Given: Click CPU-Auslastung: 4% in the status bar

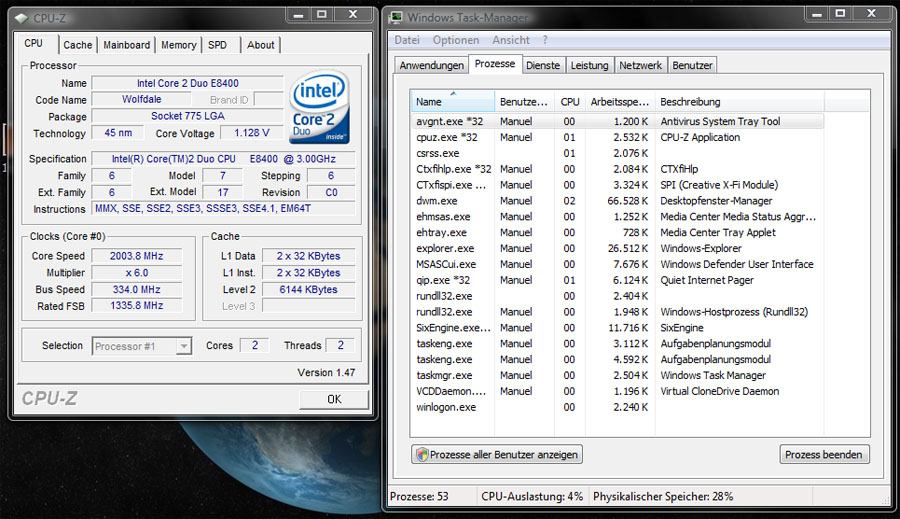Looking at the screenshot, I should 532,497.
